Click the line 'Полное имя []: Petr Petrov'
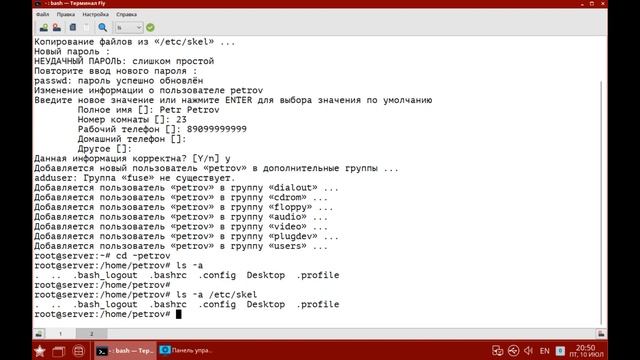The image size is (640, 360). [149, 110]
